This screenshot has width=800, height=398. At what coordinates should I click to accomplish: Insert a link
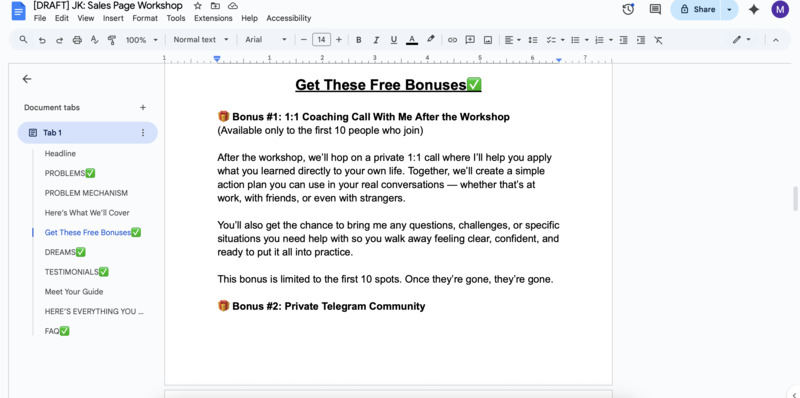pos(452,40)
